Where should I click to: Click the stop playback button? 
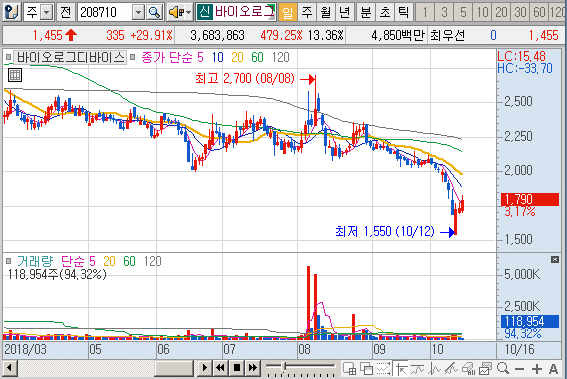tap(236, 369)
